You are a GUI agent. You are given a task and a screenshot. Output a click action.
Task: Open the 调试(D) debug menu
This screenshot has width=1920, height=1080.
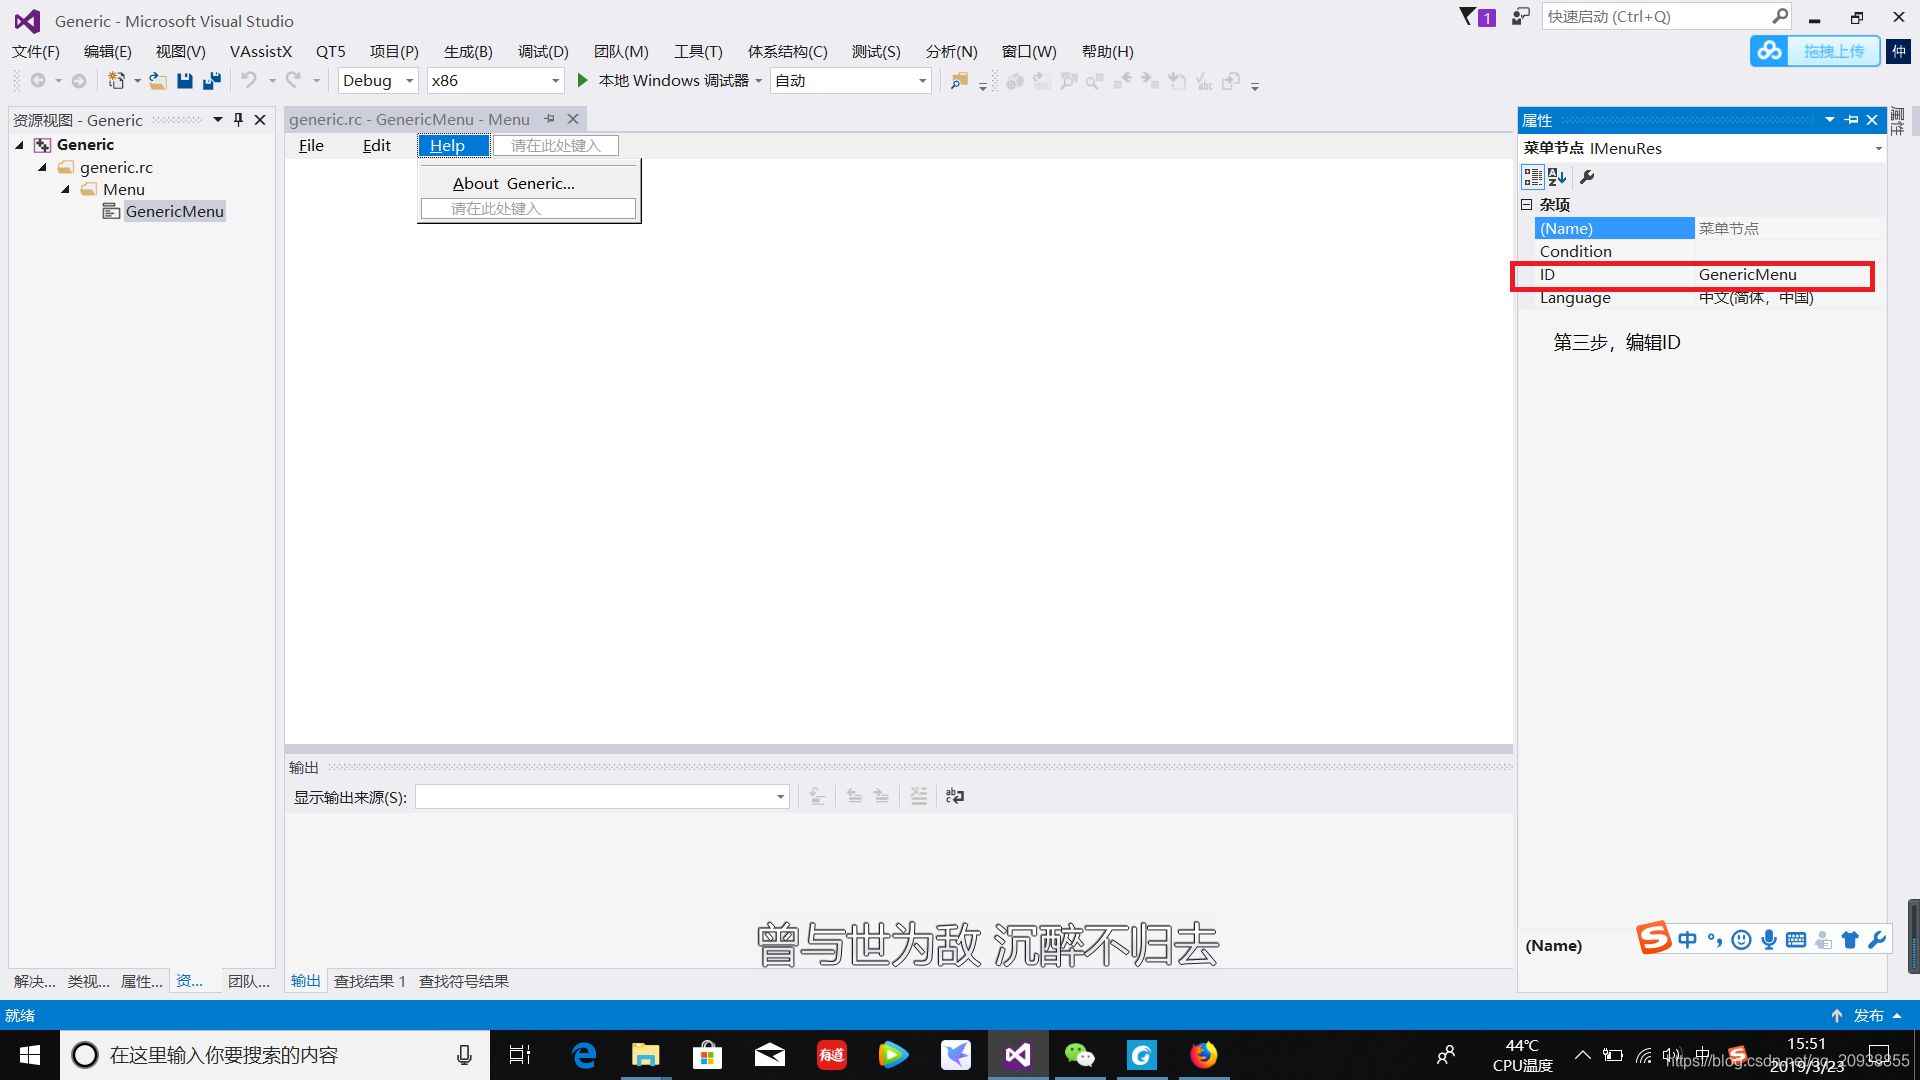click(x=543, y=51)
